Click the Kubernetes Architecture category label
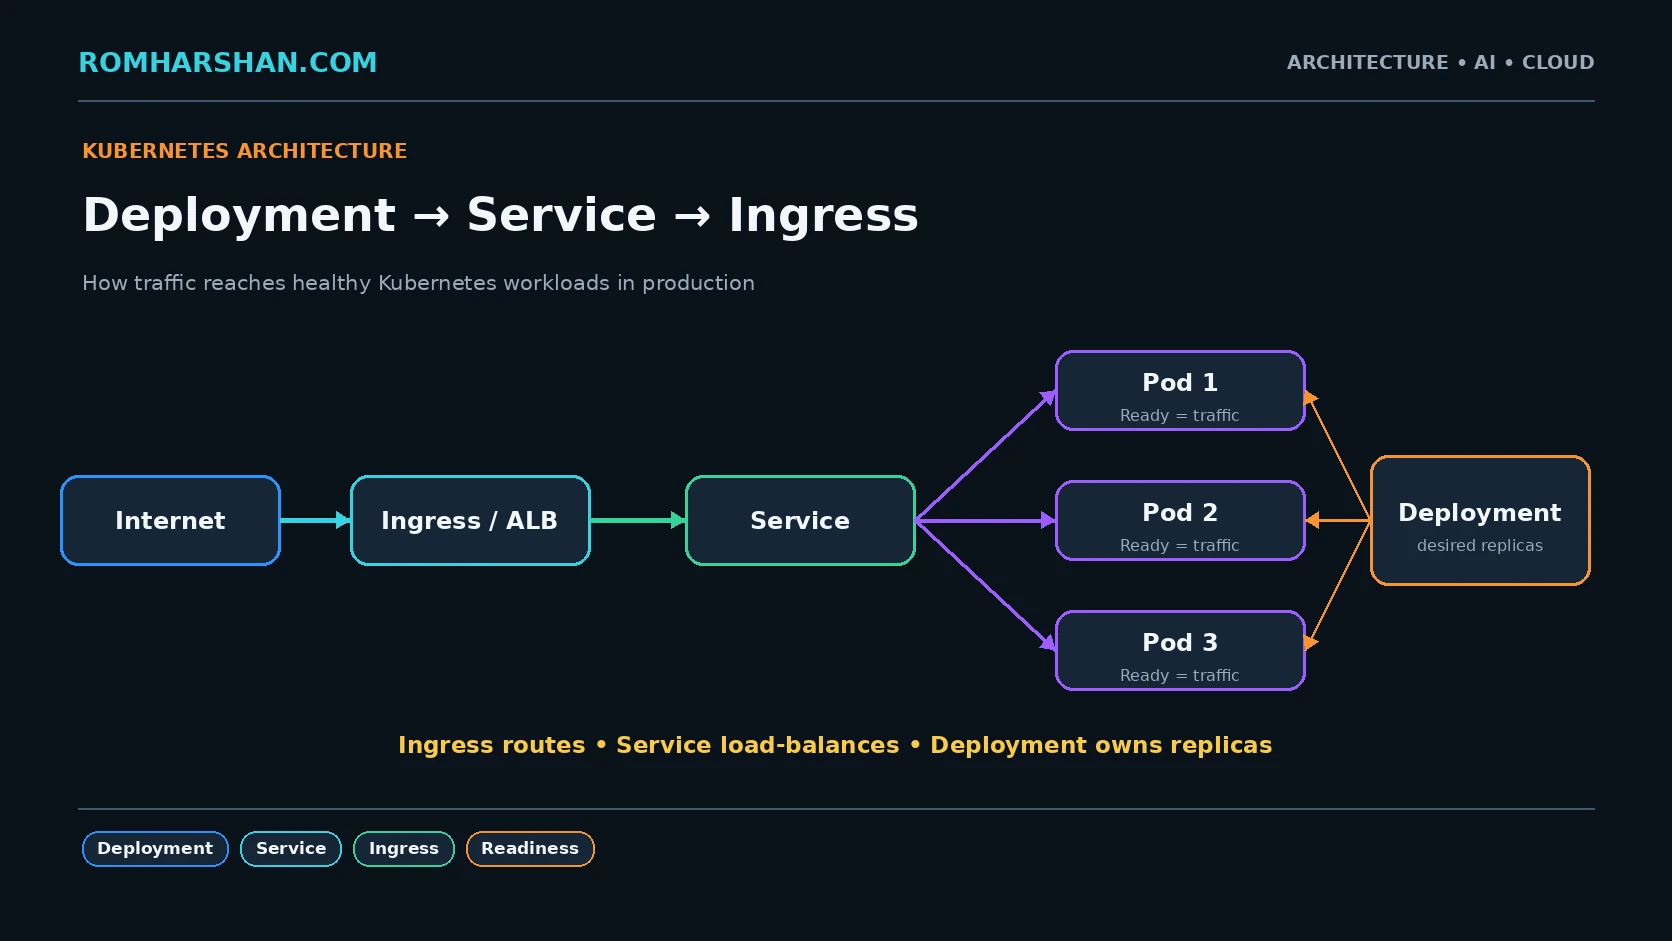The height and width of the screenshot is (941, 1672). click(x=245, y=151)
